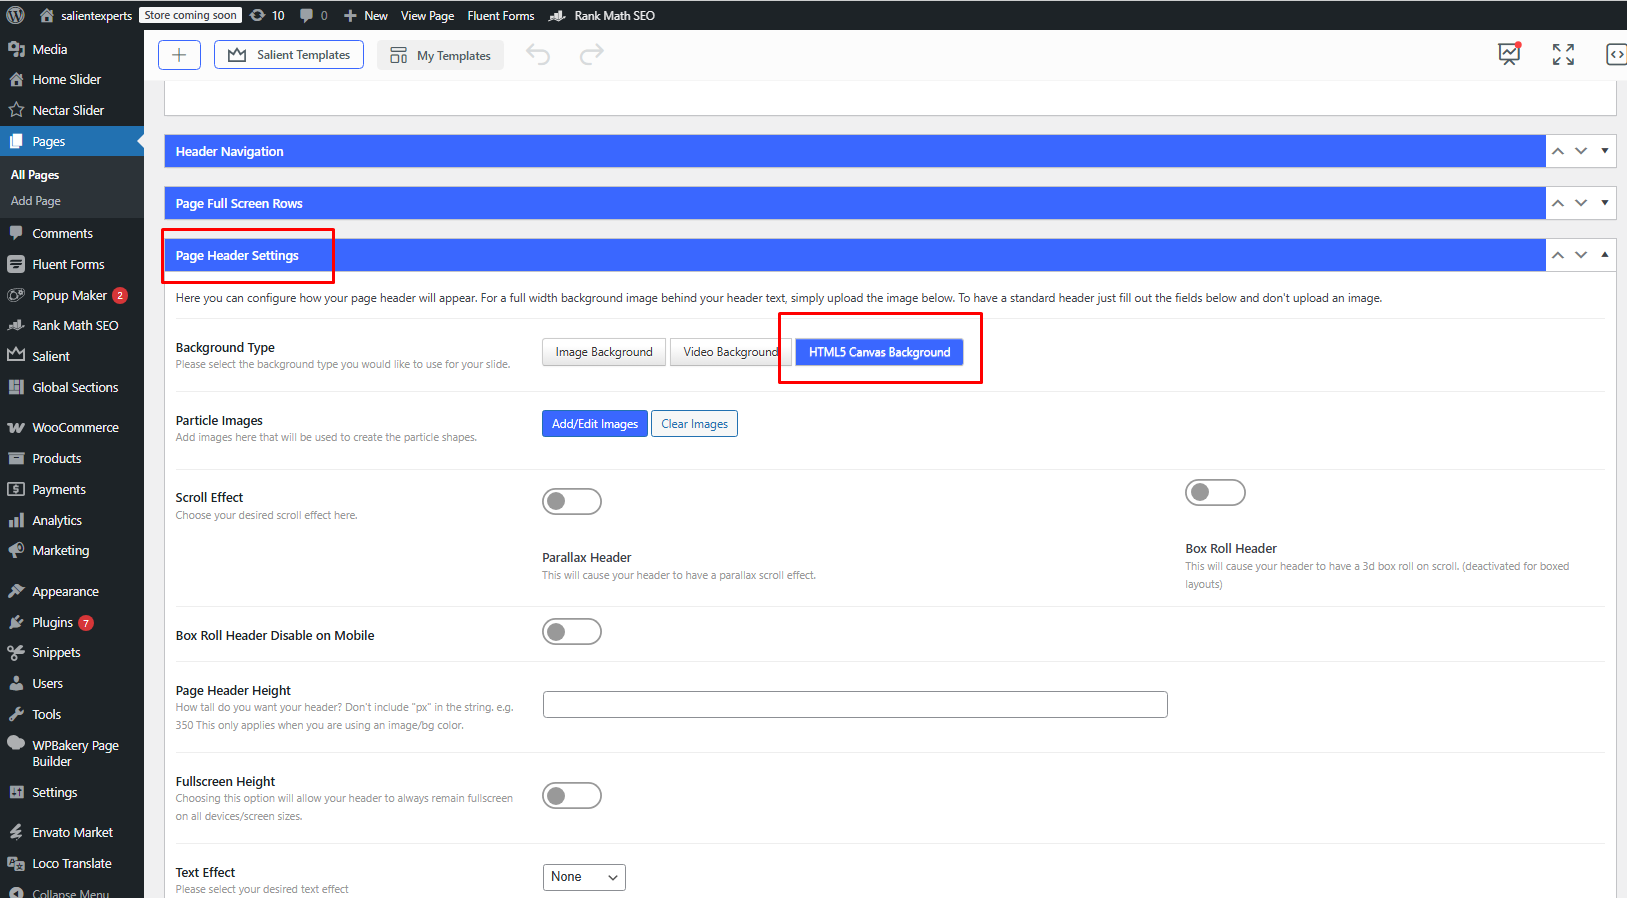The height and width of the screenshot is (898, 1627).
Task: Enable the Box Roll Header toggle
Action: pyautogui.click(x=1215, y=492)
